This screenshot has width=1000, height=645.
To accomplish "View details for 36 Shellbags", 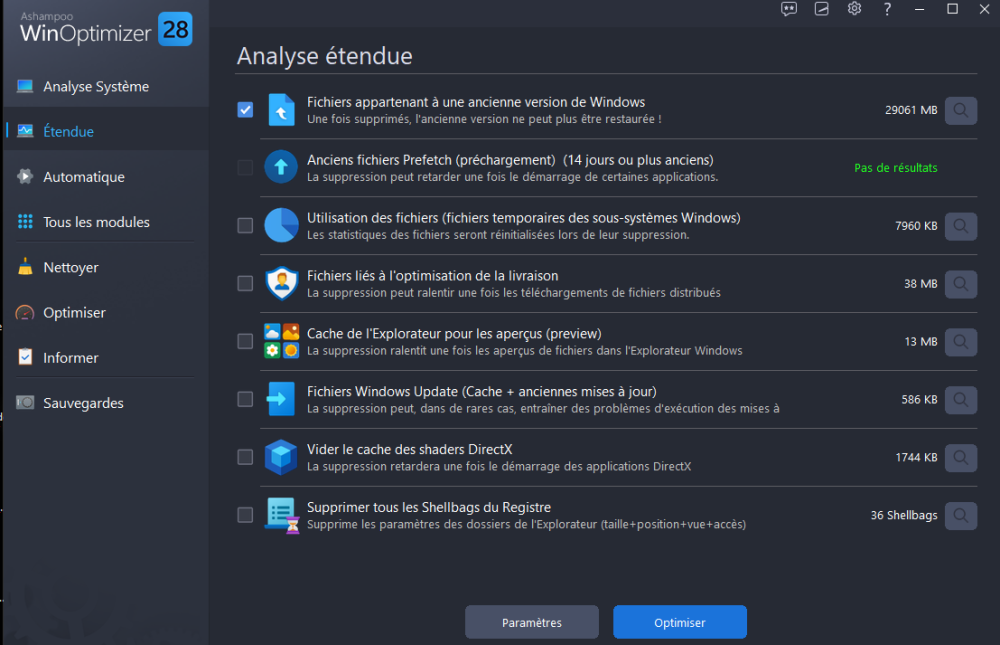I will pyautogui.click(x=960, y=515).
